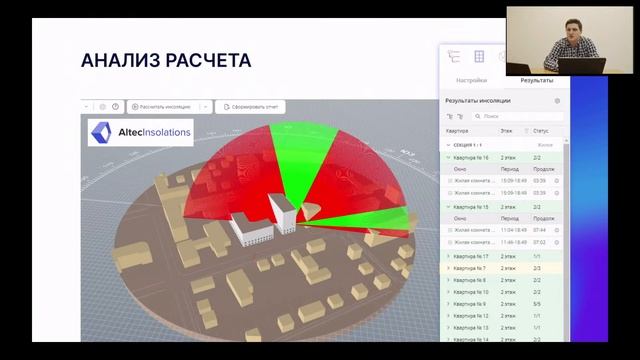This screenshot has height=360, width=640.
Task: Toggle checkbox of first Жилая комната under Квартира 16
Action: click(x=450, y=180)
